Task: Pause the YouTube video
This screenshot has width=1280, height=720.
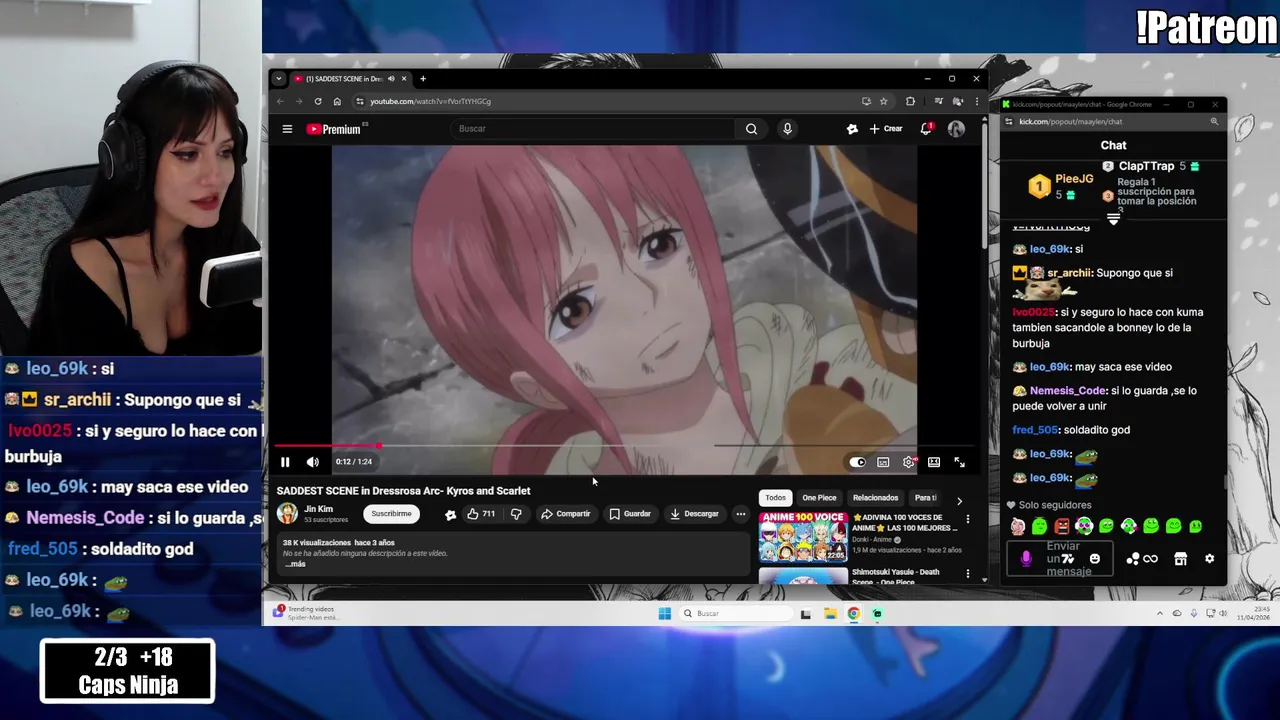Action: [x=285, y=462]
